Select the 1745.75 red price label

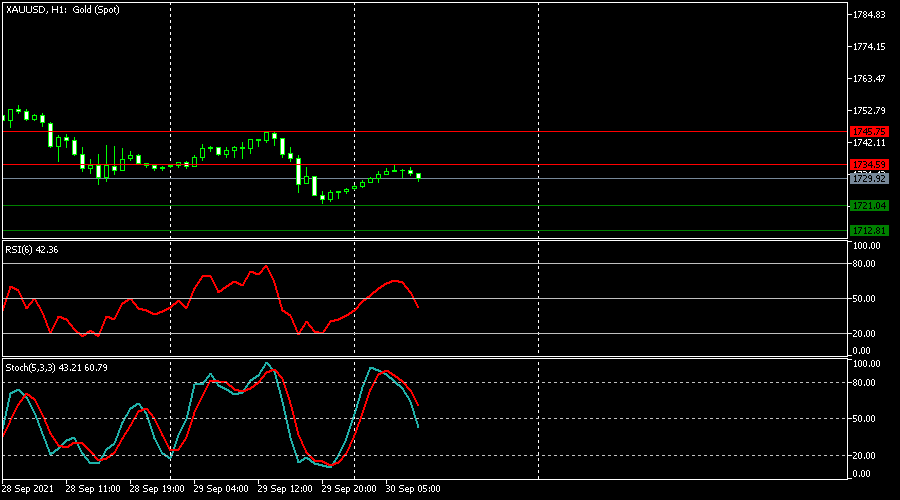pyautogui.click(x=869, y=132)
